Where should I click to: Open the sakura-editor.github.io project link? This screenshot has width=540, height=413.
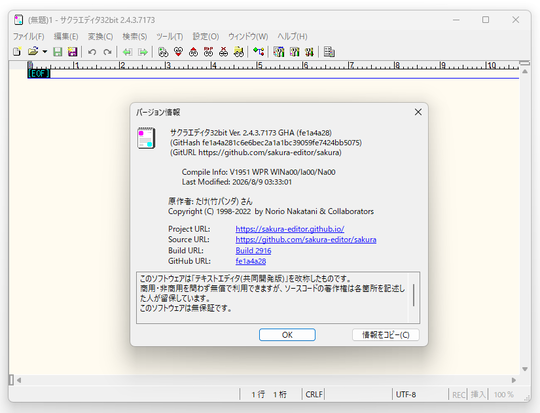[x=290, y=229]
